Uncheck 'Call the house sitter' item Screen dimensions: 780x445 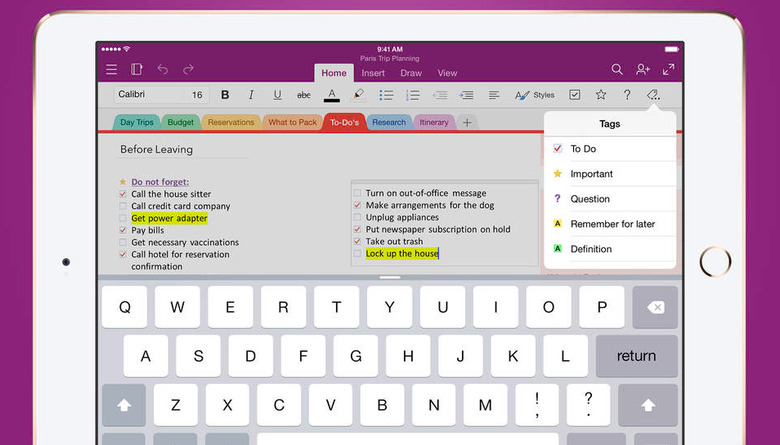123,194
